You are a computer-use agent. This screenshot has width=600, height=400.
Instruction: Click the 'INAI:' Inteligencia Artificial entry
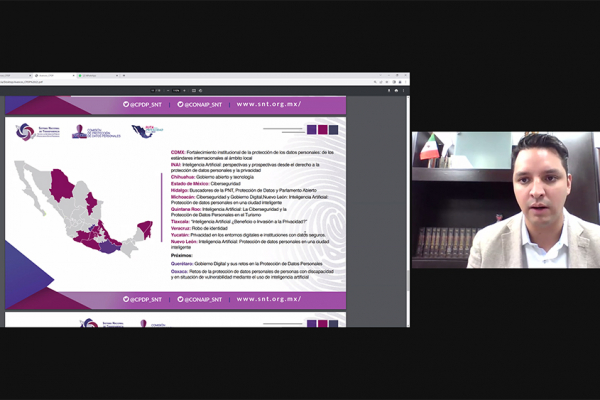click(x=245, y=167)
